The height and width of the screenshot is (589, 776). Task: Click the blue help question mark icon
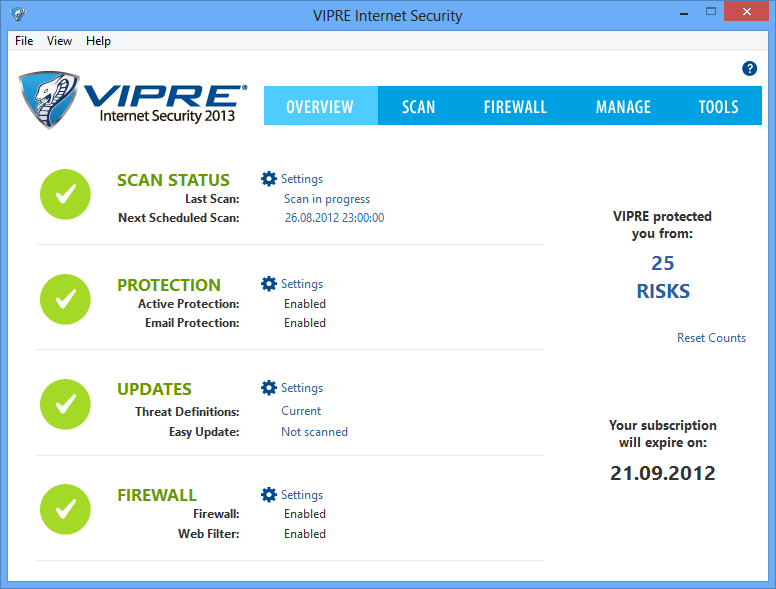[749, 68]
